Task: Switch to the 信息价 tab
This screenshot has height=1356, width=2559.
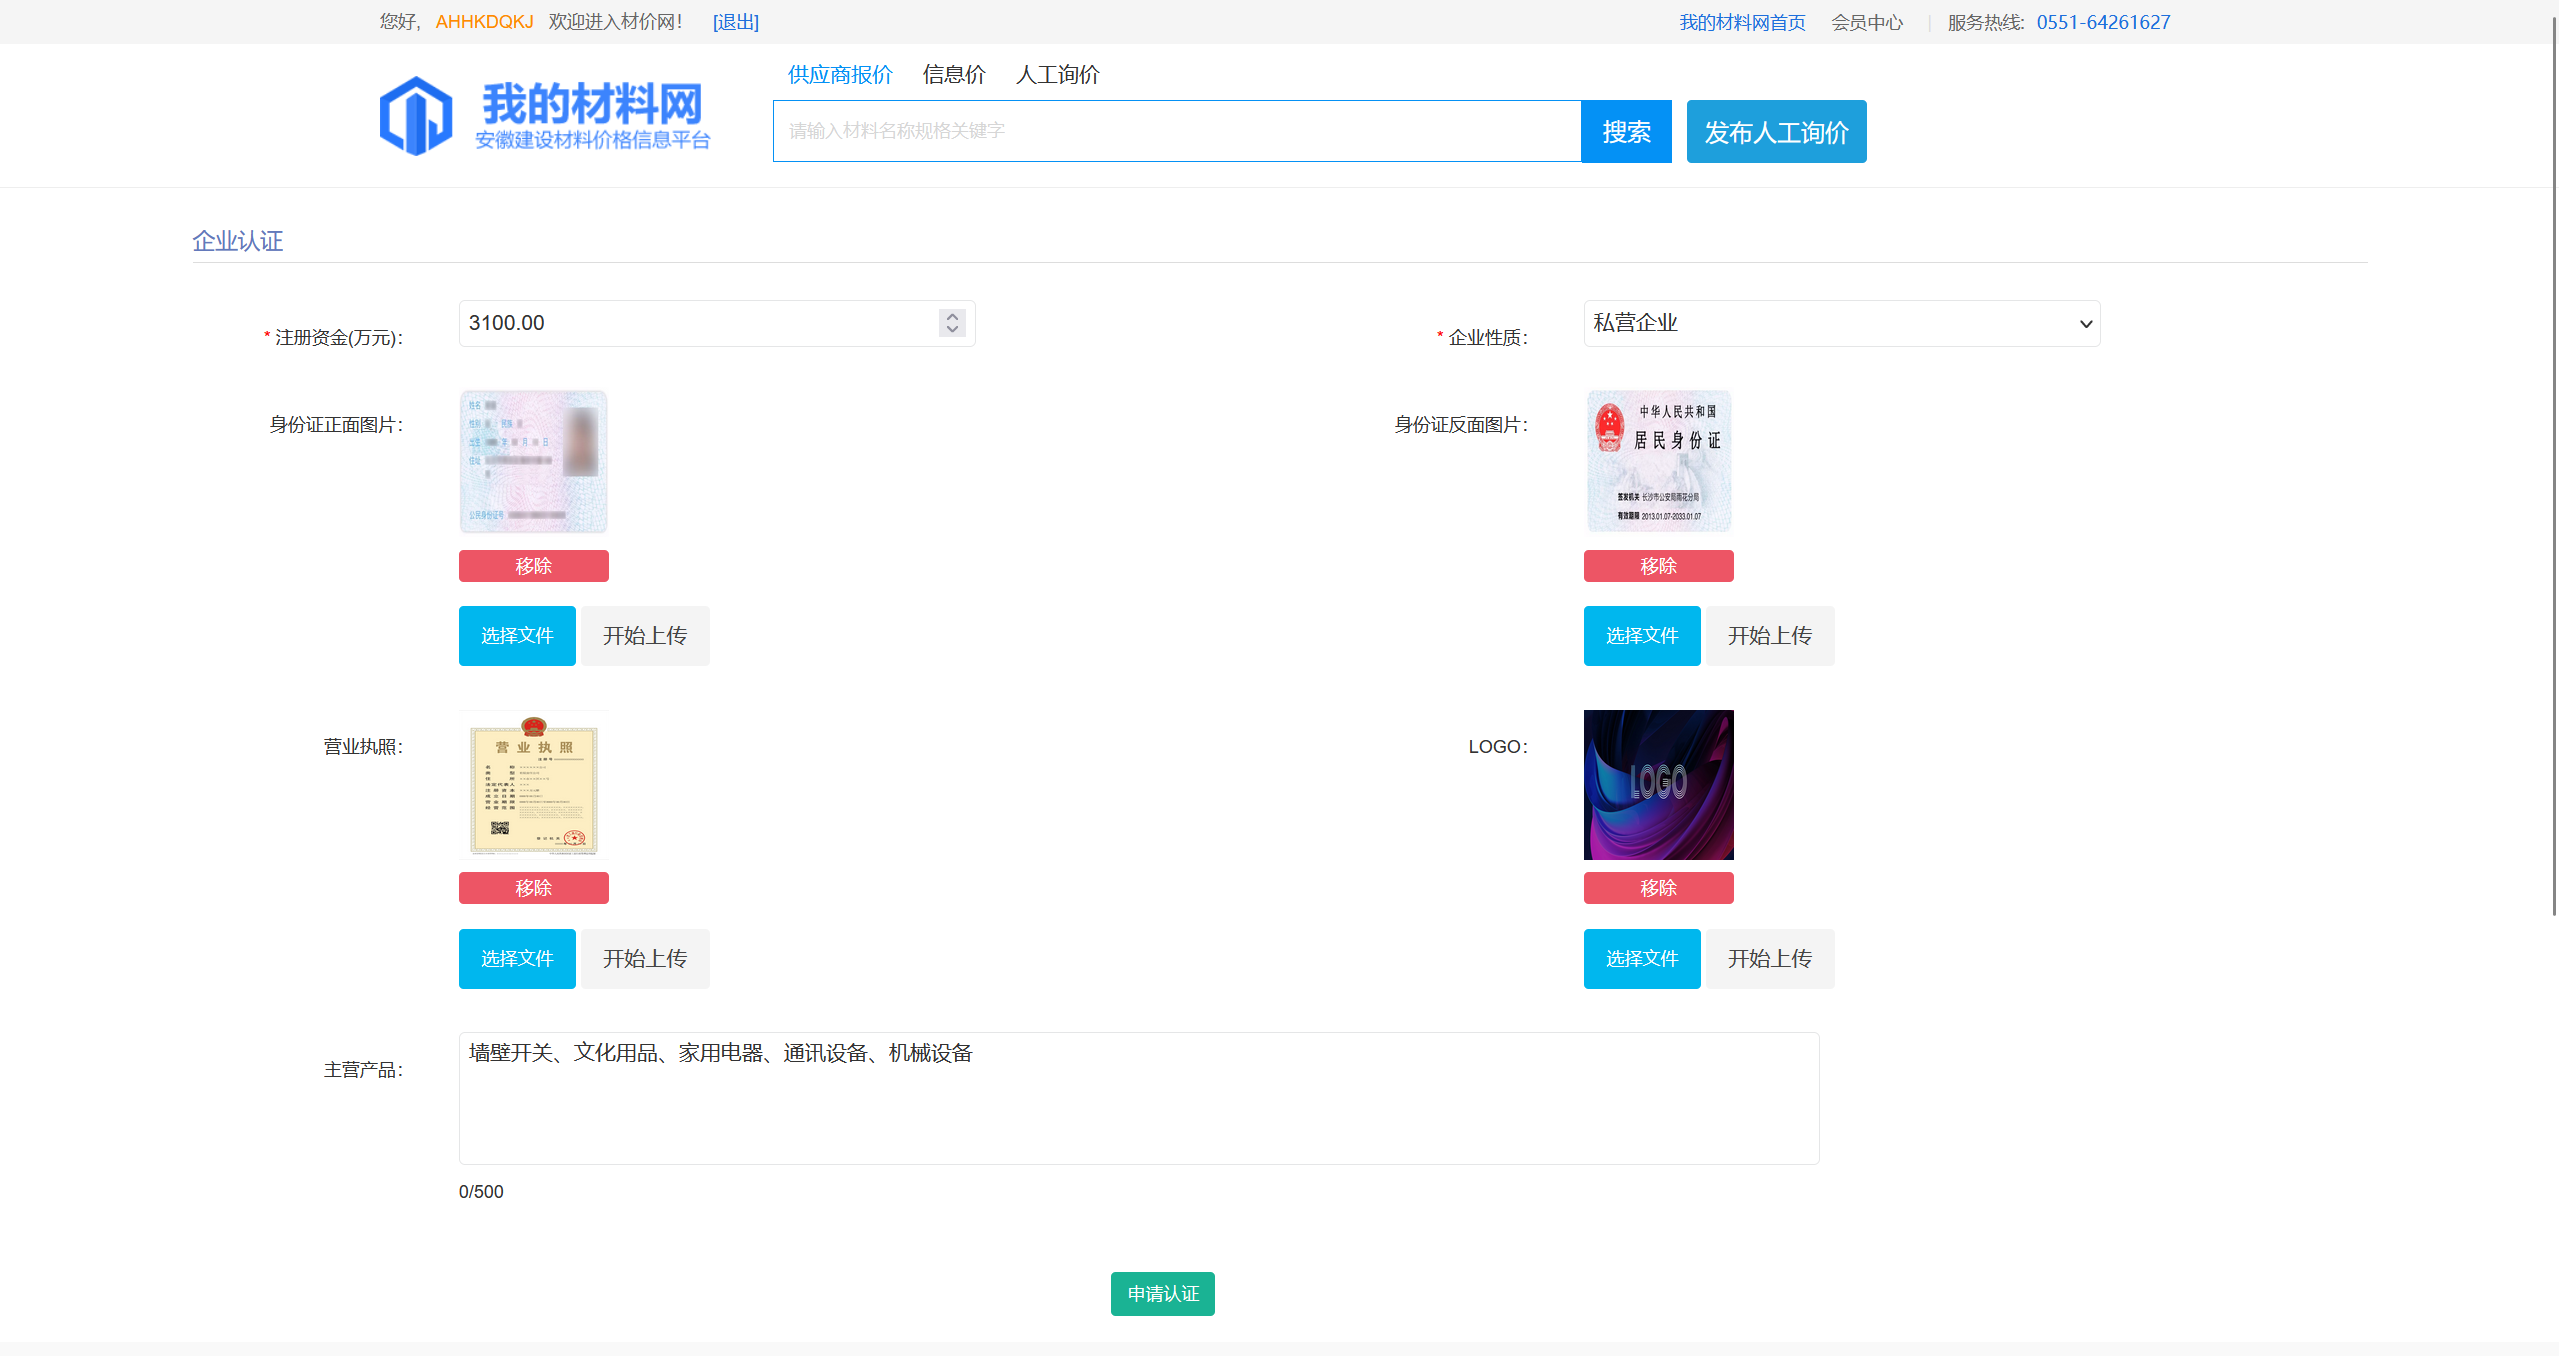Action: (954, 75)
